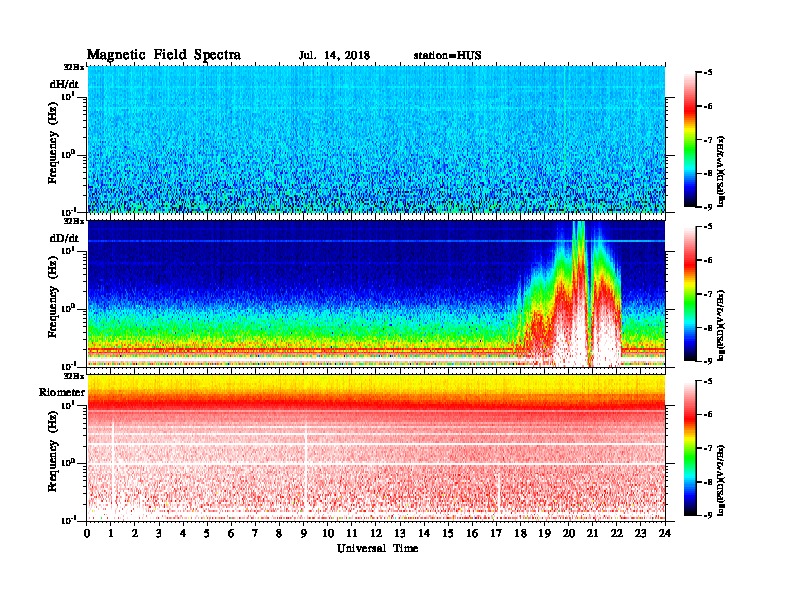Click the -8 tick on the Riometer color scale
Image resolution: width=792 pixels, height=612 pixels.
[x=708, y=482]
